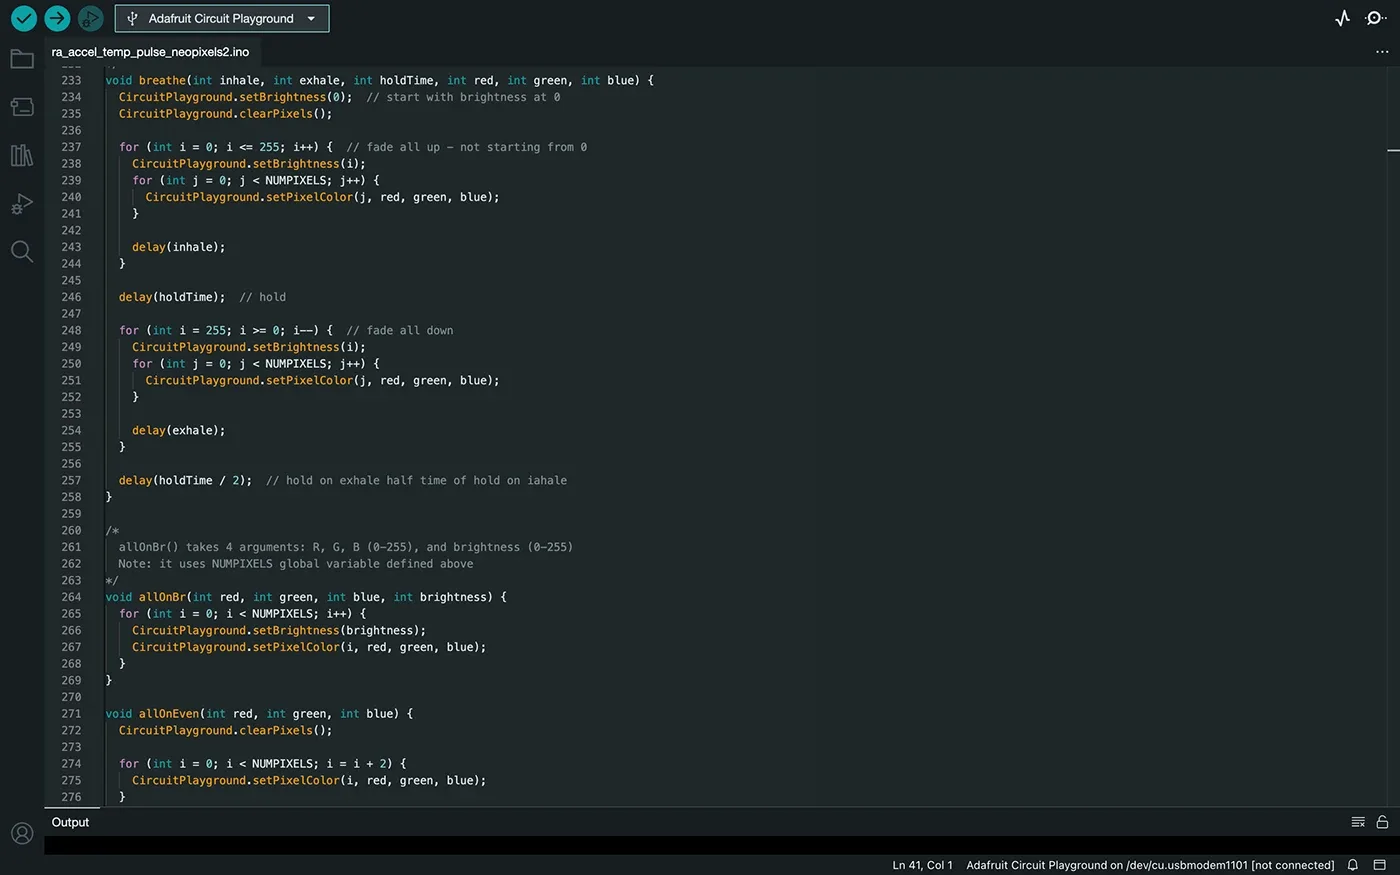1400x875 pixels.
Task: Click the 'CircuitPlayground.clearPixels();' on line 235
Action: point(225,114)
